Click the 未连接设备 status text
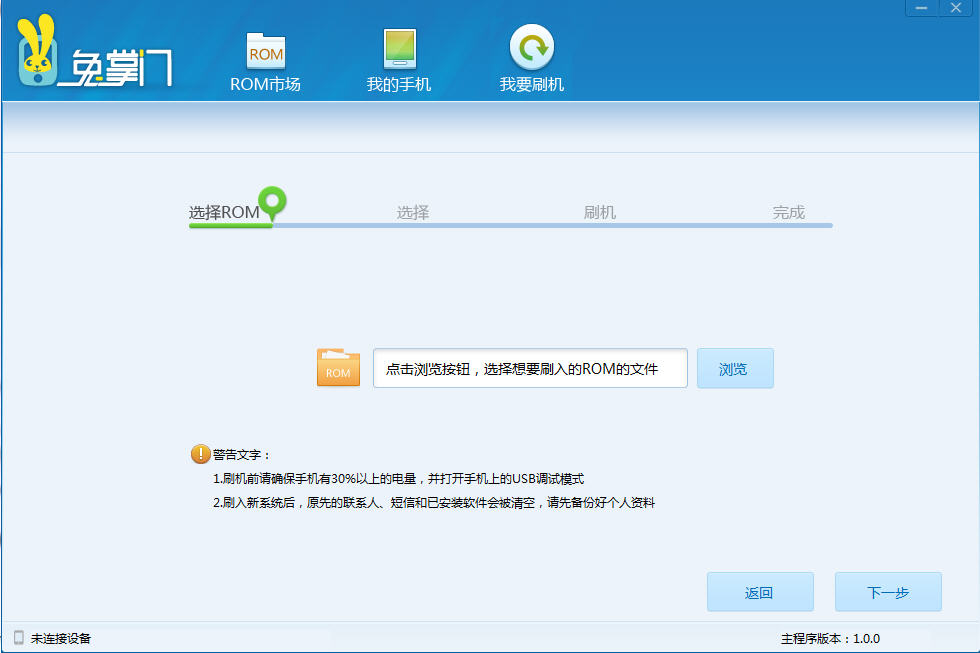Image resolution: width=980 pixels, height=653 pixels. tap(61, 638)
